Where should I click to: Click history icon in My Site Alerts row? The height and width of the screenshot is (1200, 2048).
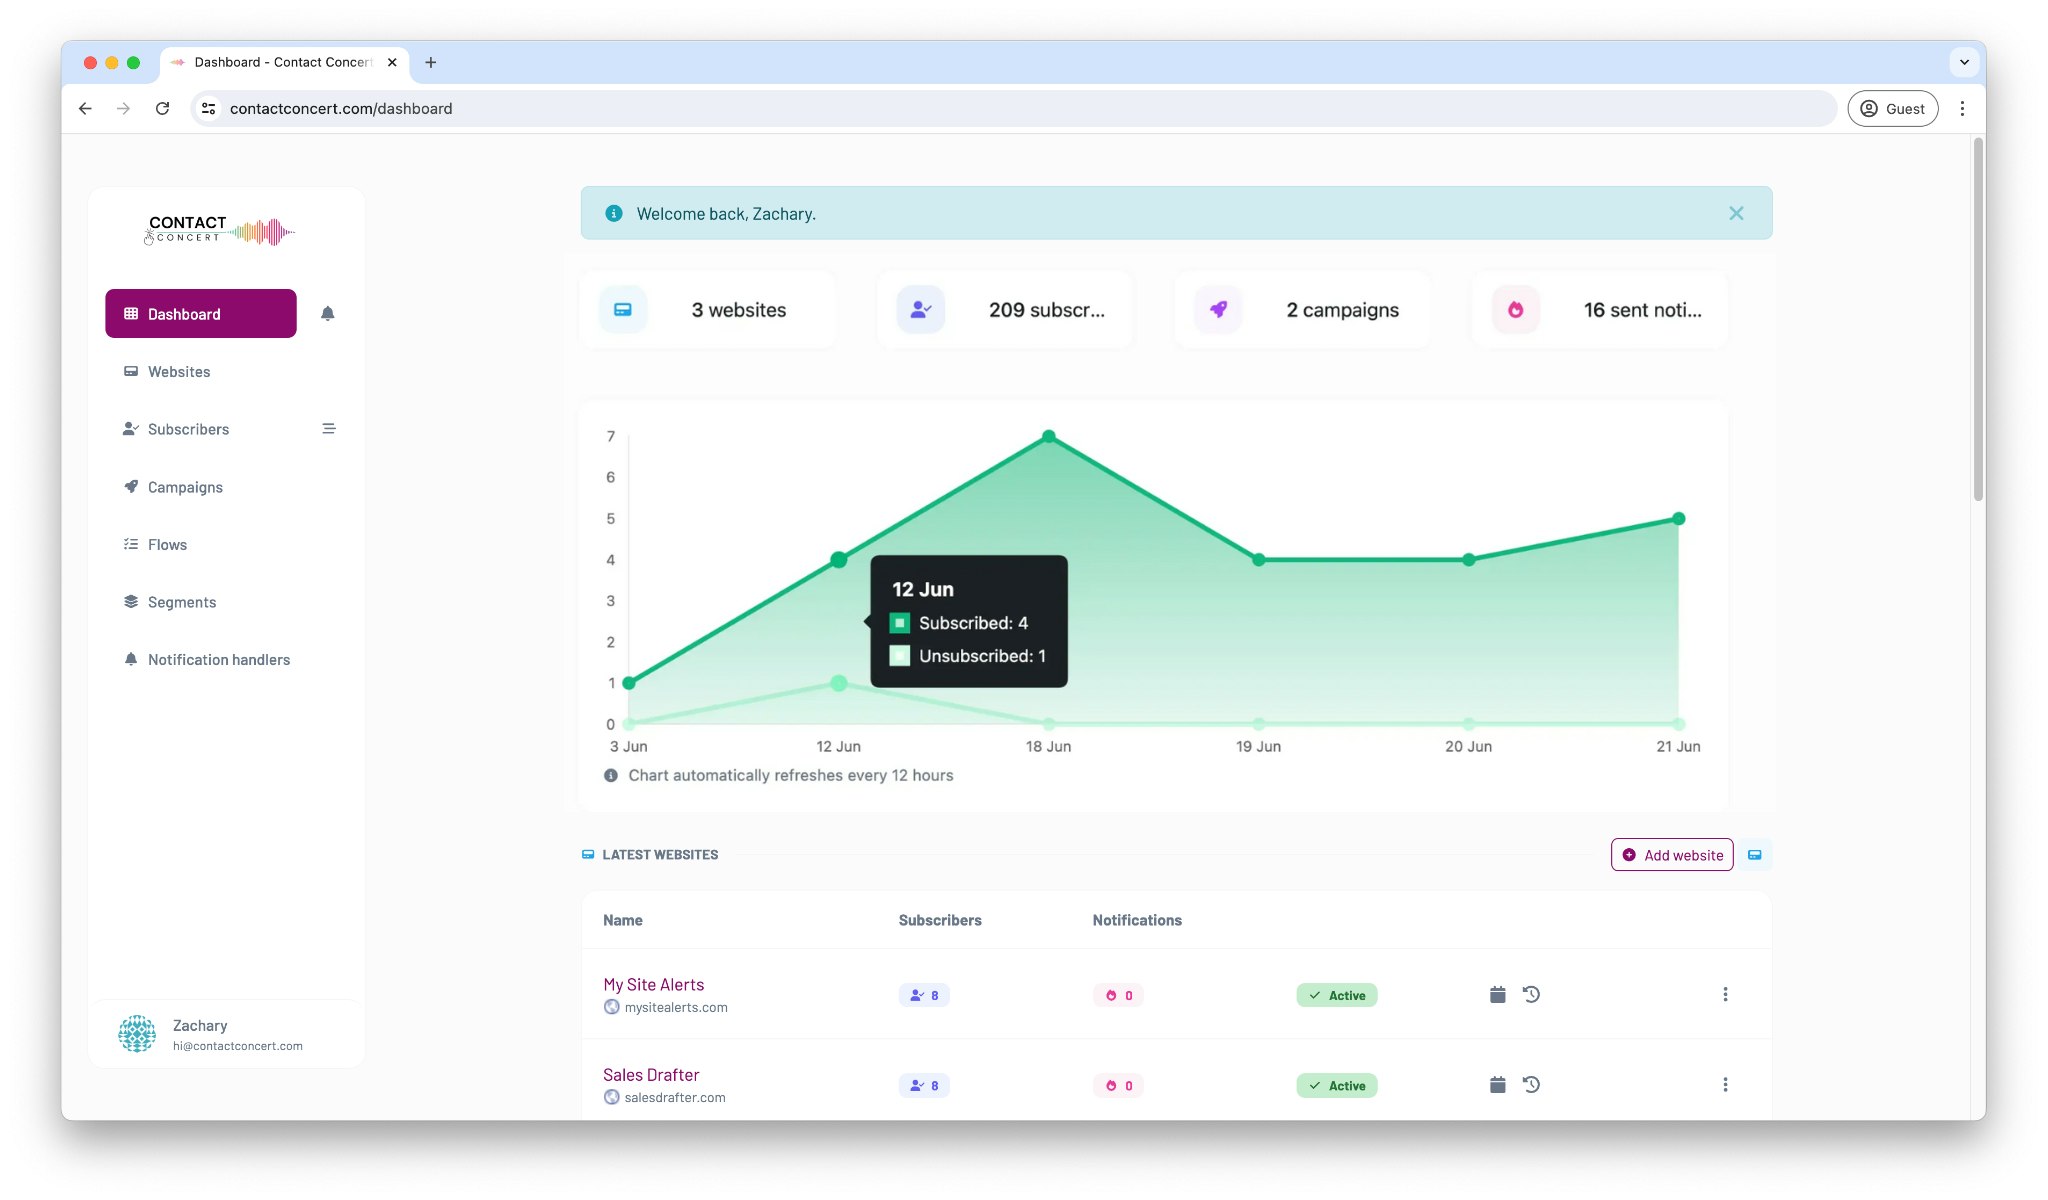click(1531, 994)
